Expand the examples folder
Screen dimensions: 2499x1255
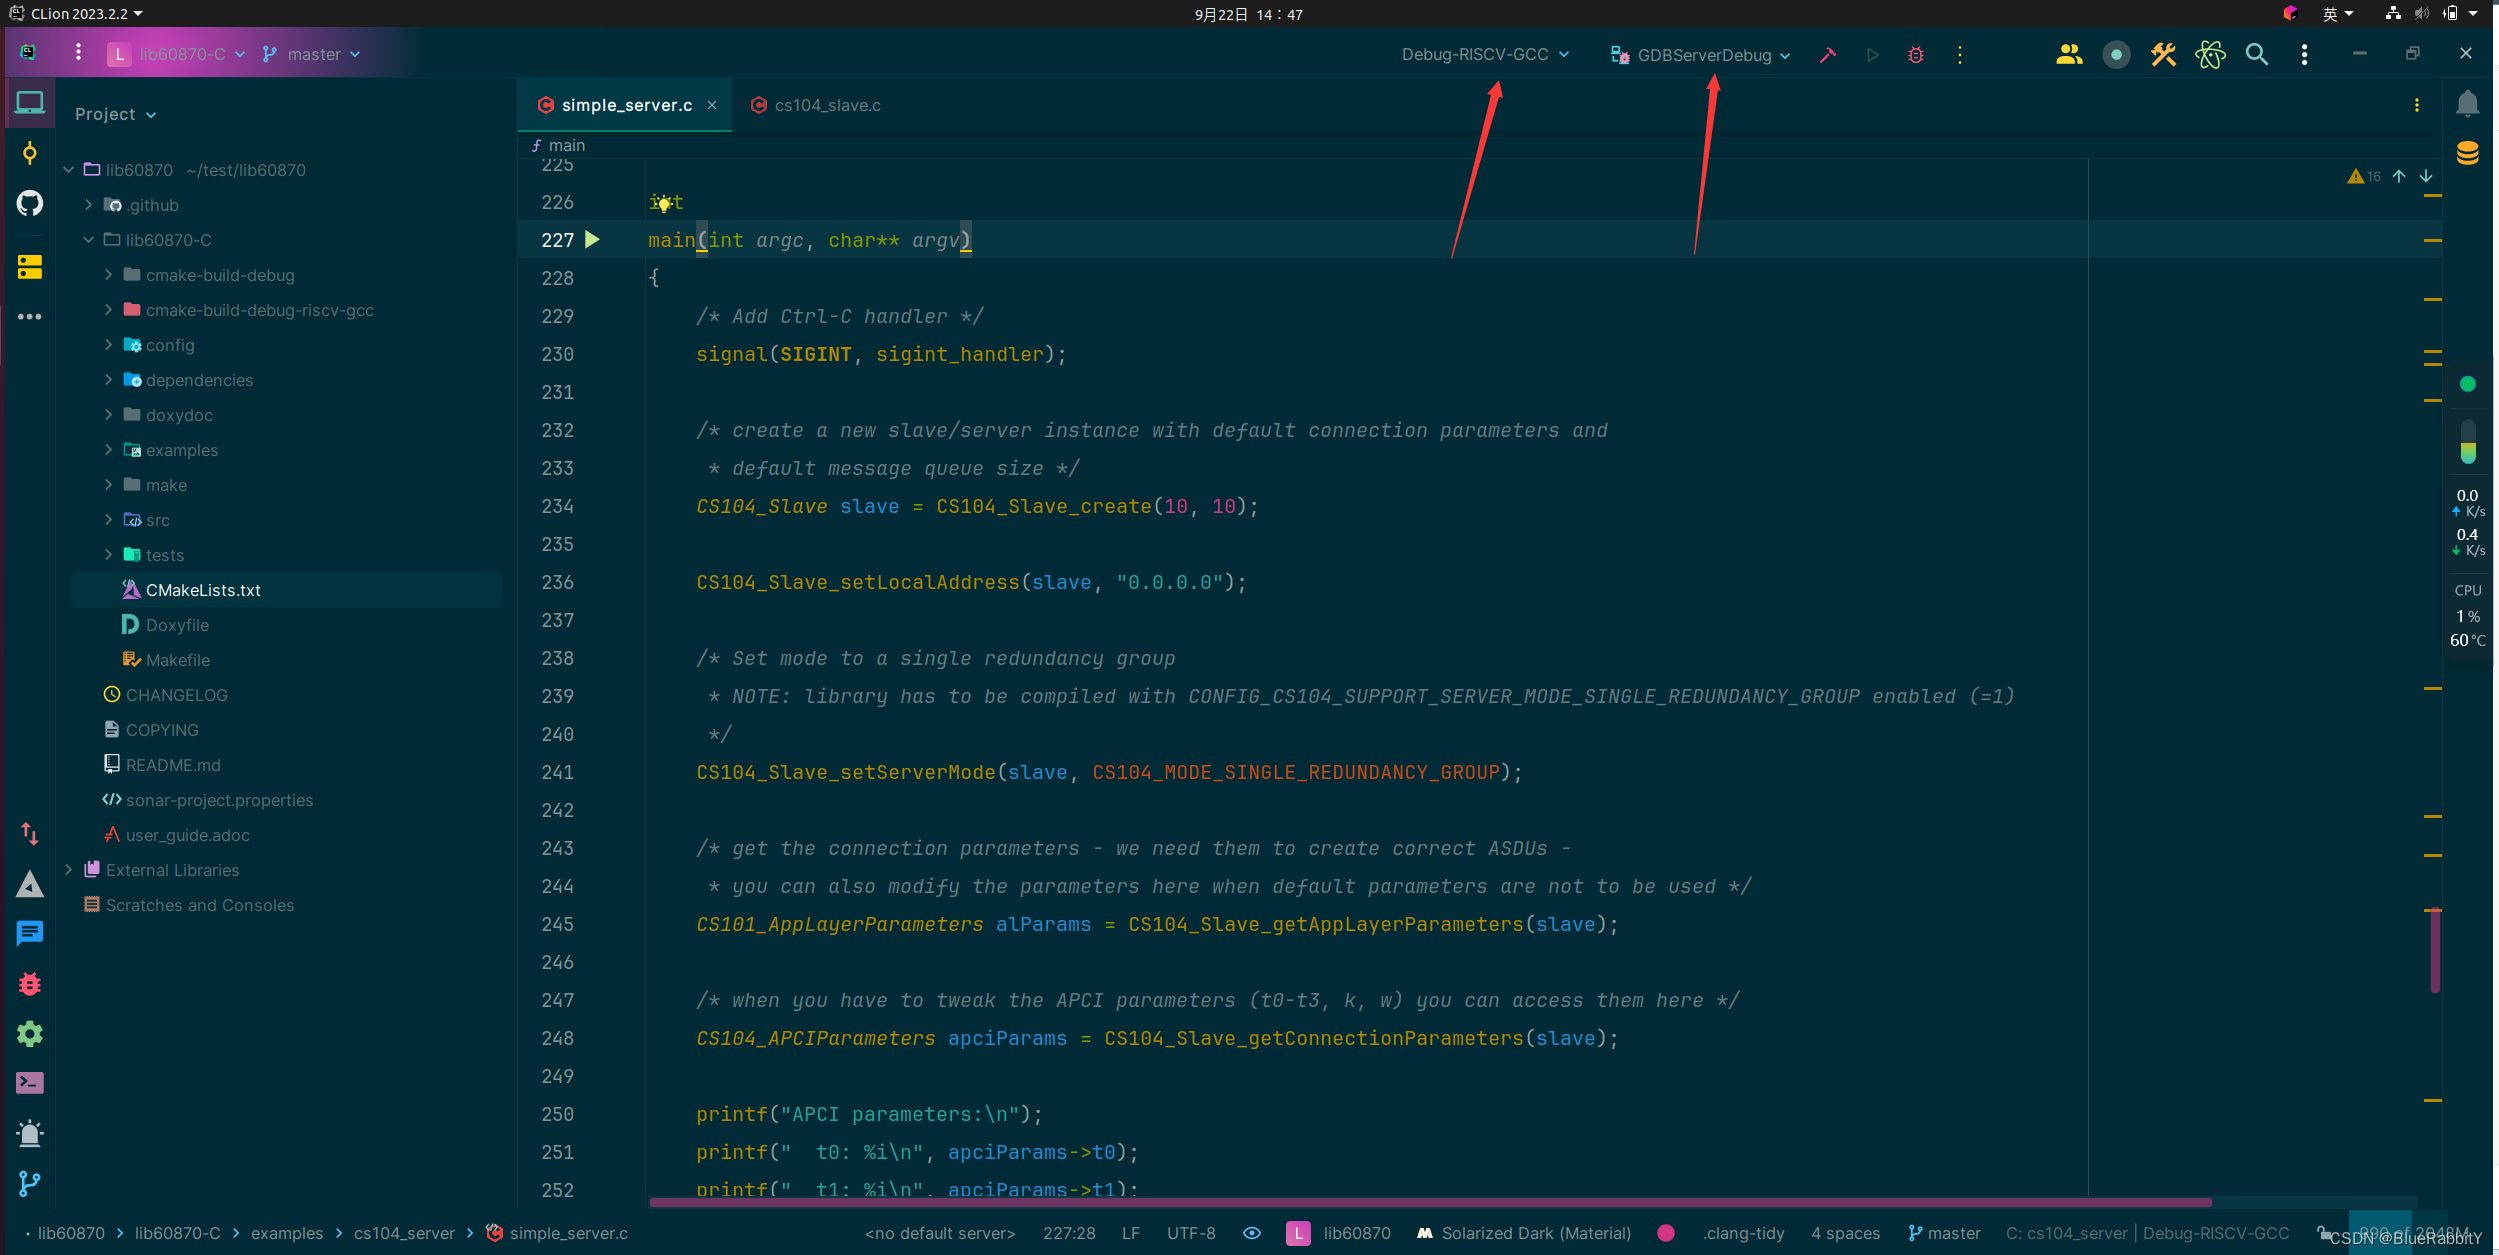click(x=108, y=450)
